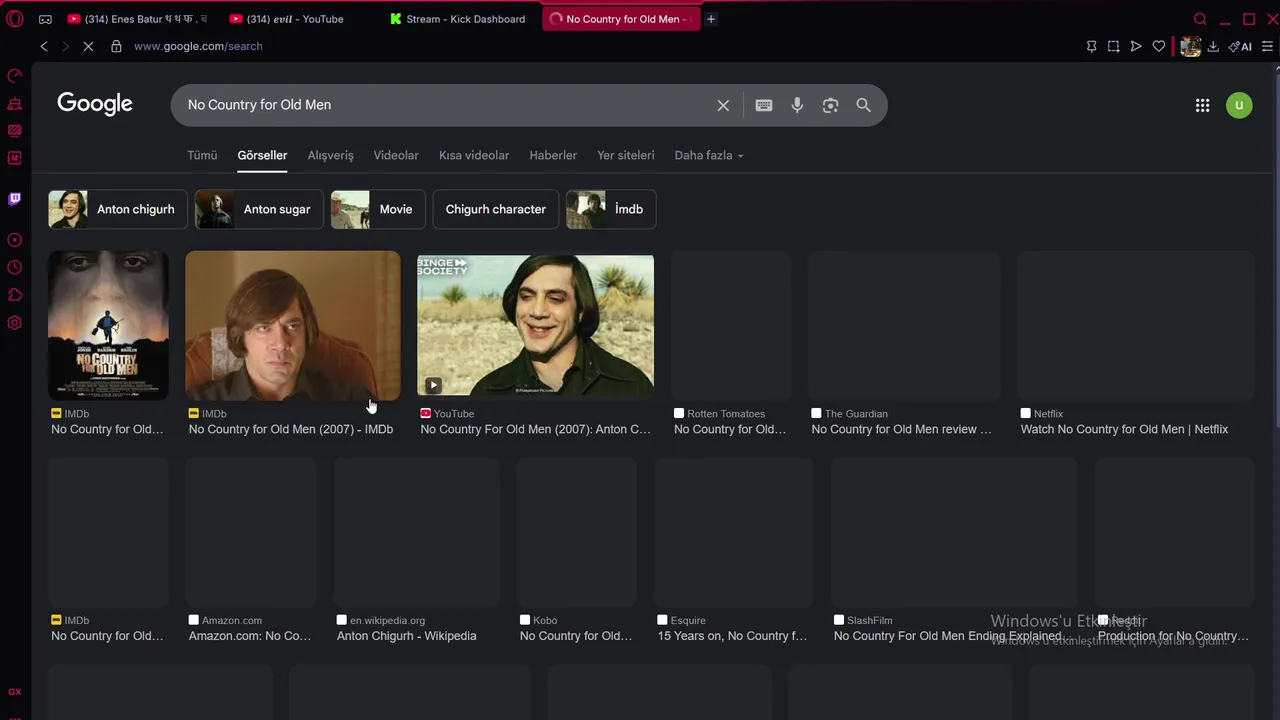Screen dimensions: 1280x720
Task: Open the Google apps grid
Action: [1203, 105]
